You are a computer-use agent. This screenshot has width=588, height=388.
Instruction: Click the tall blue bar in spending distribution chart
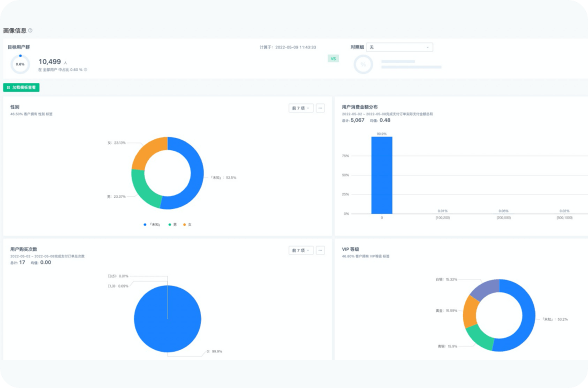[382, 175]
